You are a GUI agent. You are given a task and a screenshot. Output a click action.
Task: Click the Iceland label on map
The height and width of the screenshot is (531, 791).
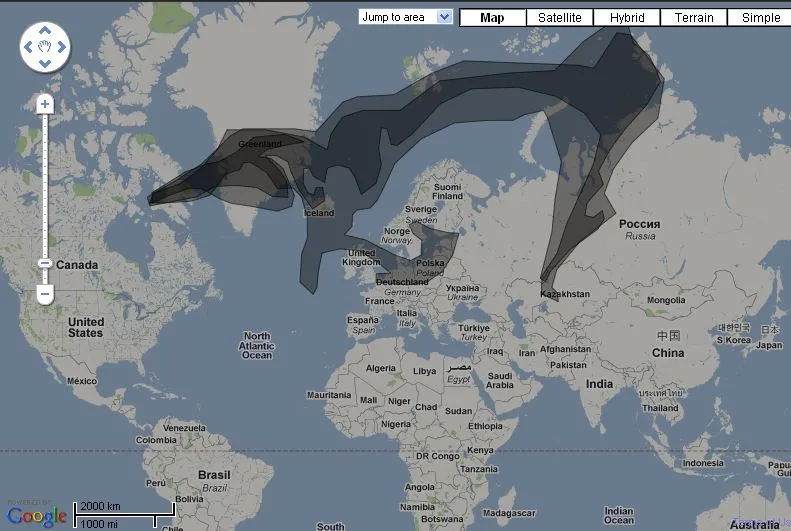[319, 213]
